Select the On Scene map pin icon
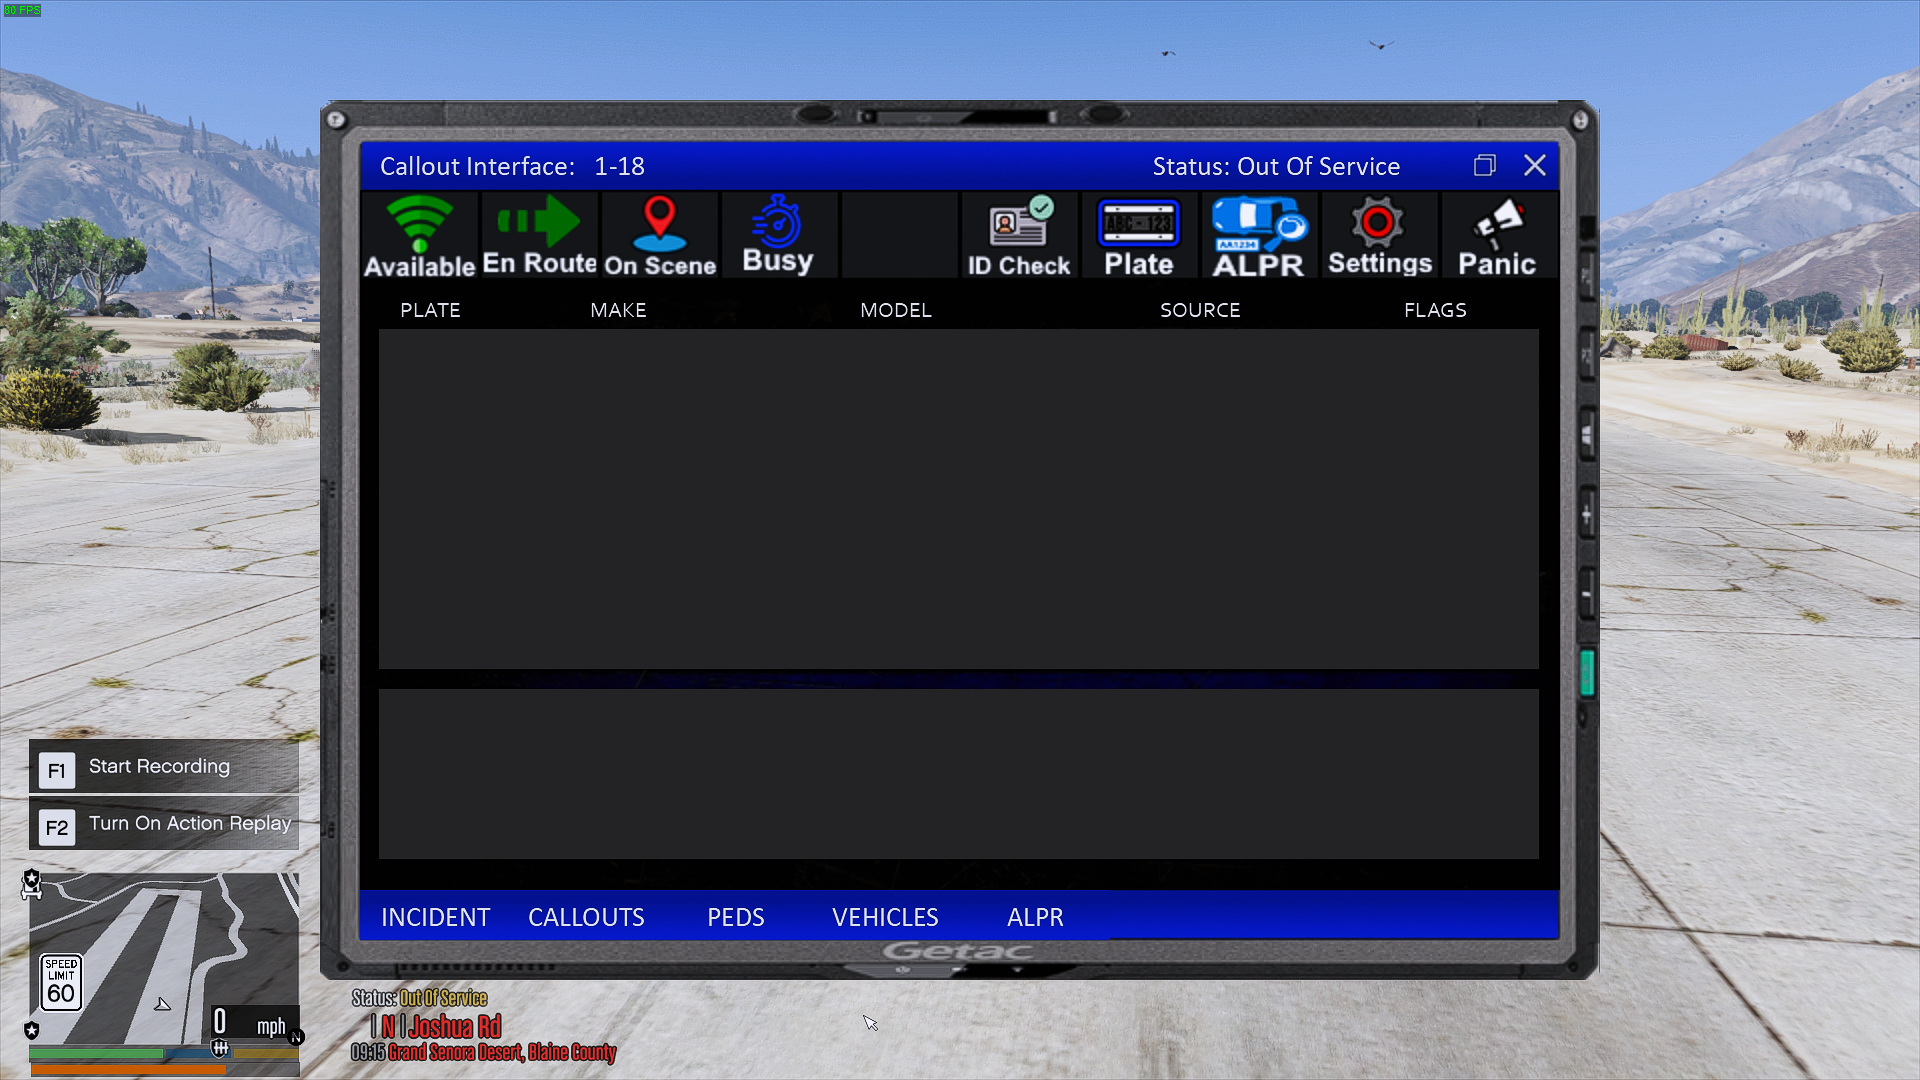1920x1080 pixels. [x=659, y=236]
